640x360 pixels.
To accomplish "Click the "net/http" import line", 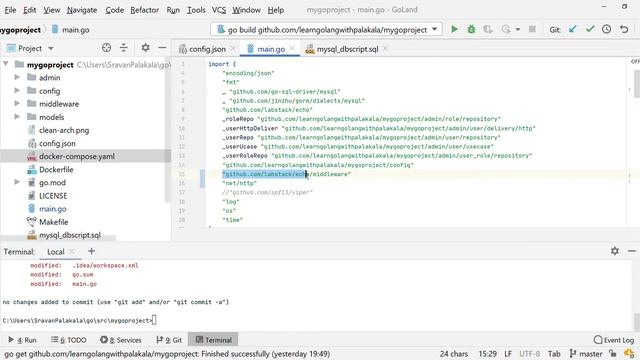I will pyautogui.click(x=240, y=183).
